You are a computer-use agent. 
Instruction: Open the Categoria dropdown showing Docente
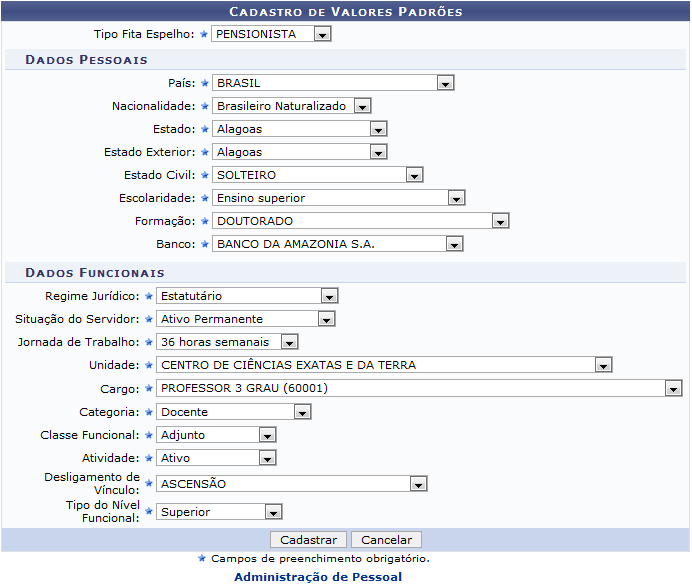[233, 412]
